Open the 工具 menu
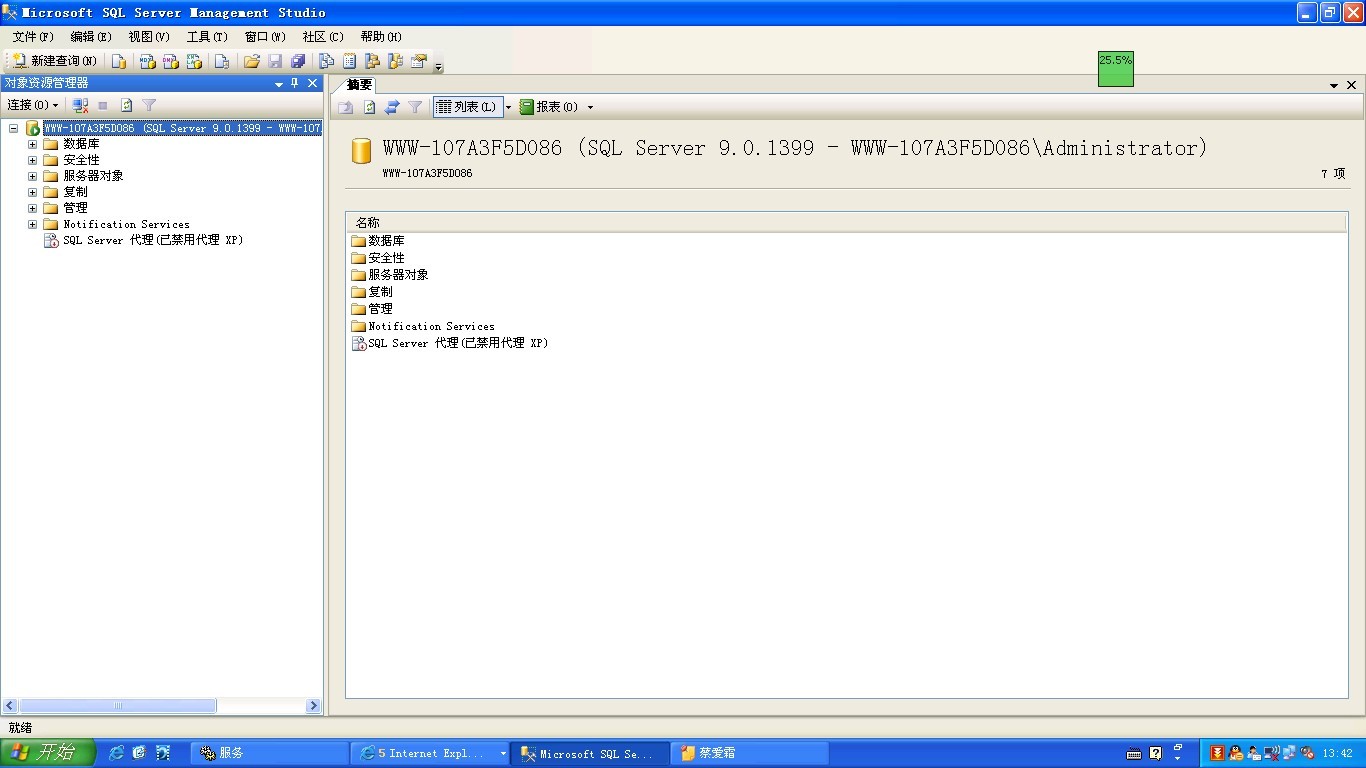 pyautogui.click(x=207, y=37)
